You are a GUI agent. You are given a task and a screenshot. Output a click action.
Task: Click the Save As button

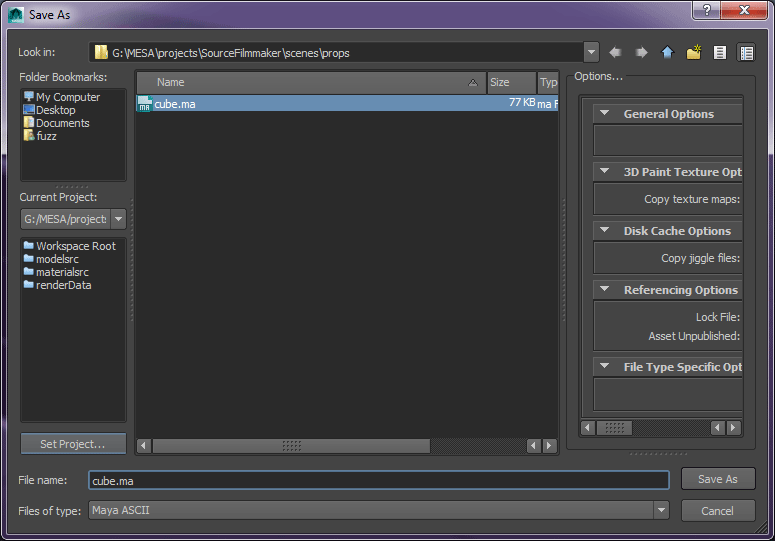click(717, 479)
